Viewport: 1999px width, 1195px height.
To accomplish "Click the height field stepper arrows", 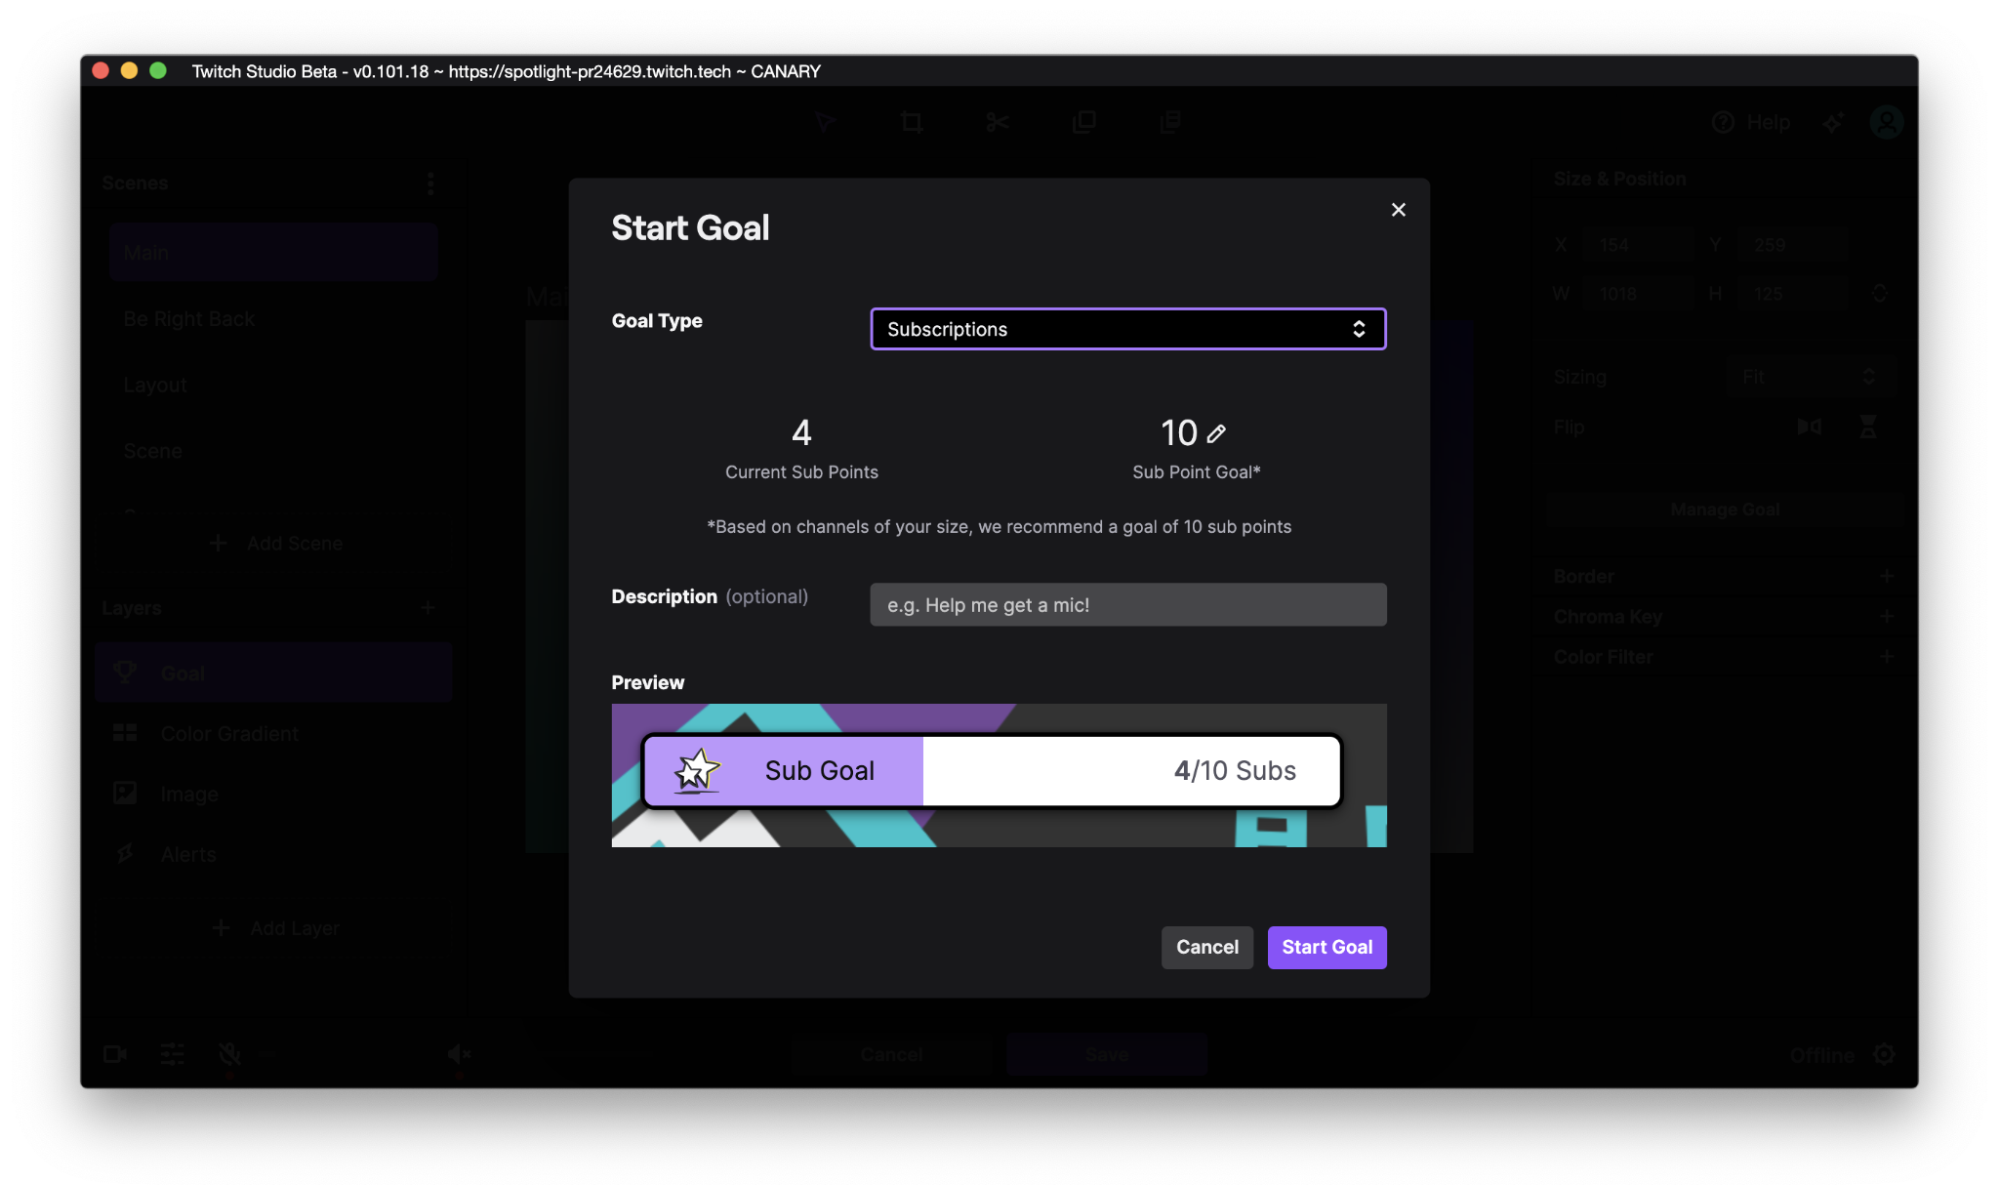I will (x=1879, y=292).
